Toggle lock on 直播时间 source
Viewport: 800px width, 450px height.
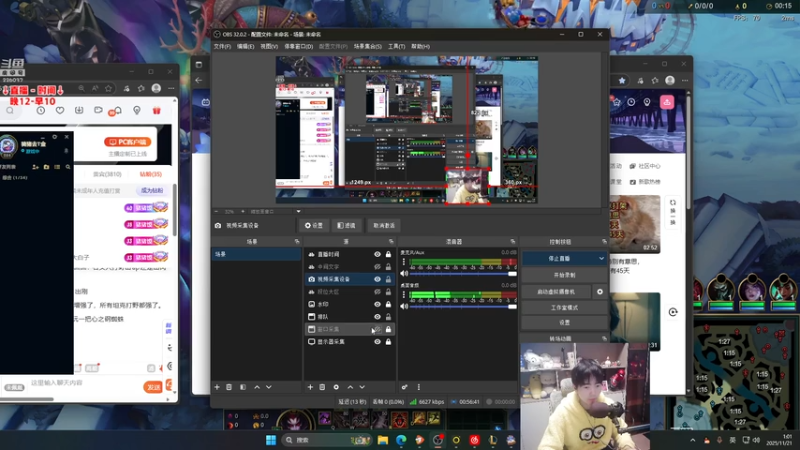pos(388,254)
